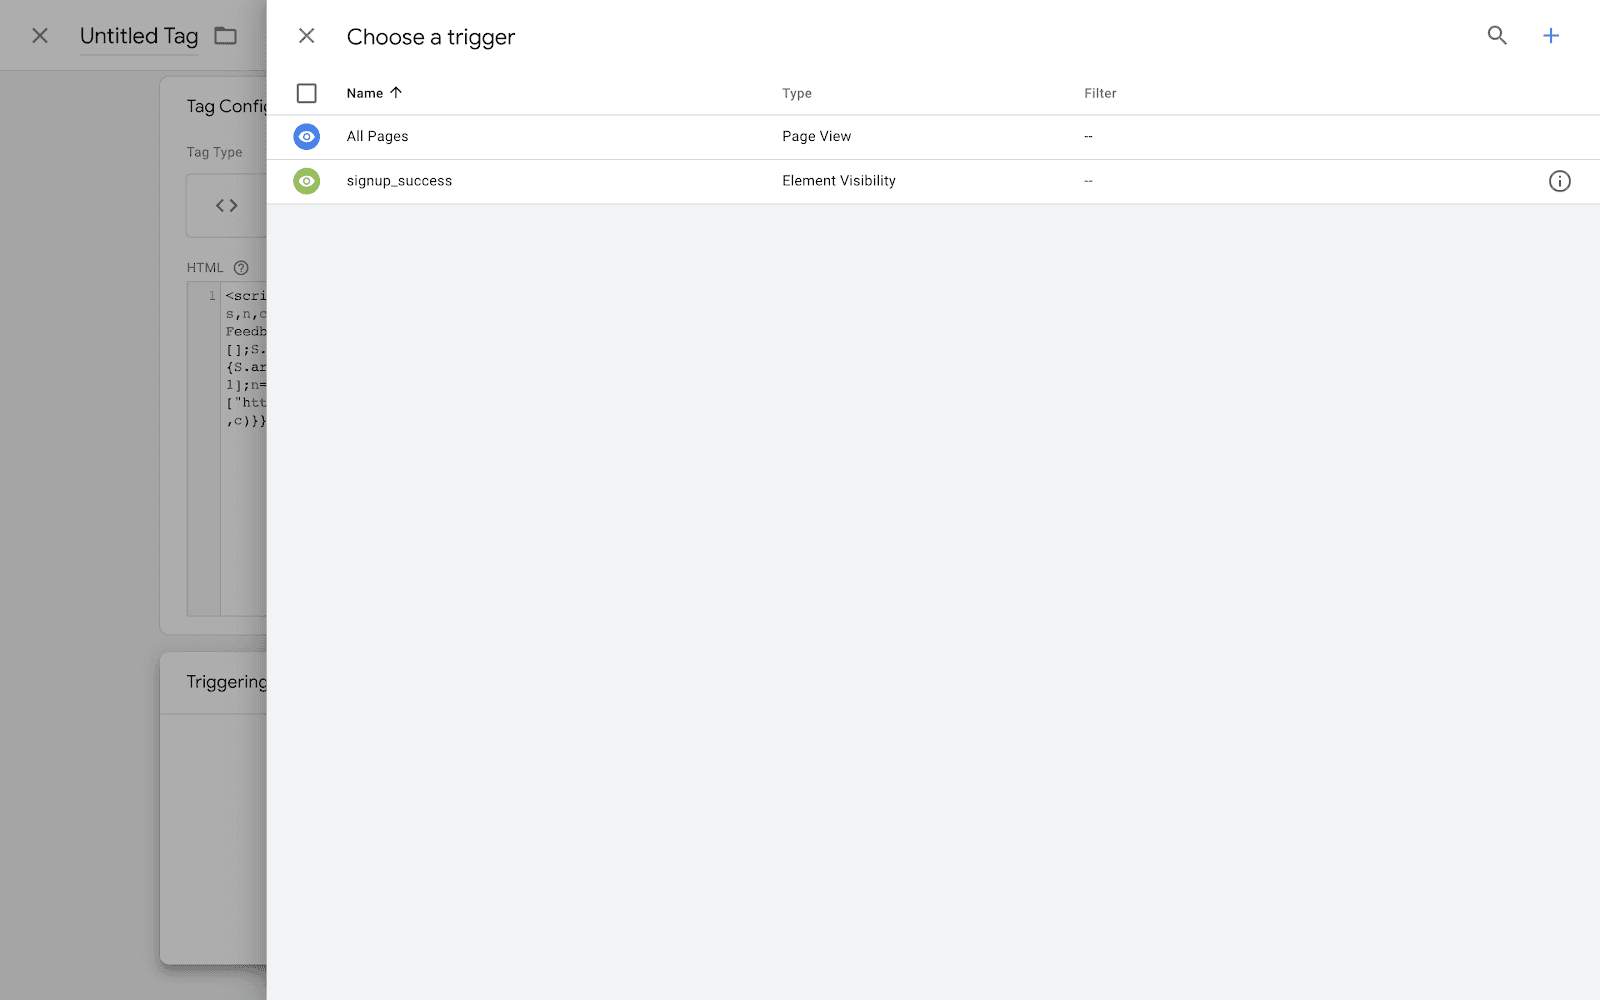Choose the signup_success trigger name

click(x=399, y=181)
